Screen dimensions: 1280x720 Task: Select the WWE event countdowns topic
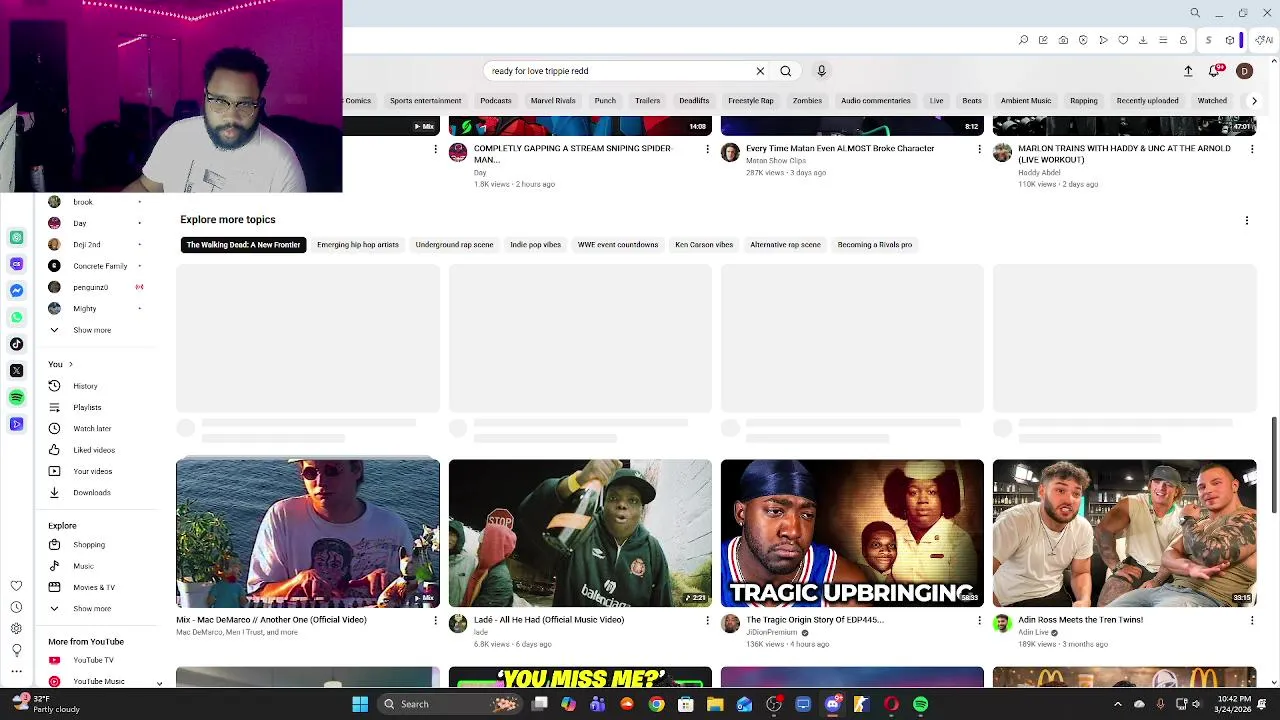coord(618,245)
